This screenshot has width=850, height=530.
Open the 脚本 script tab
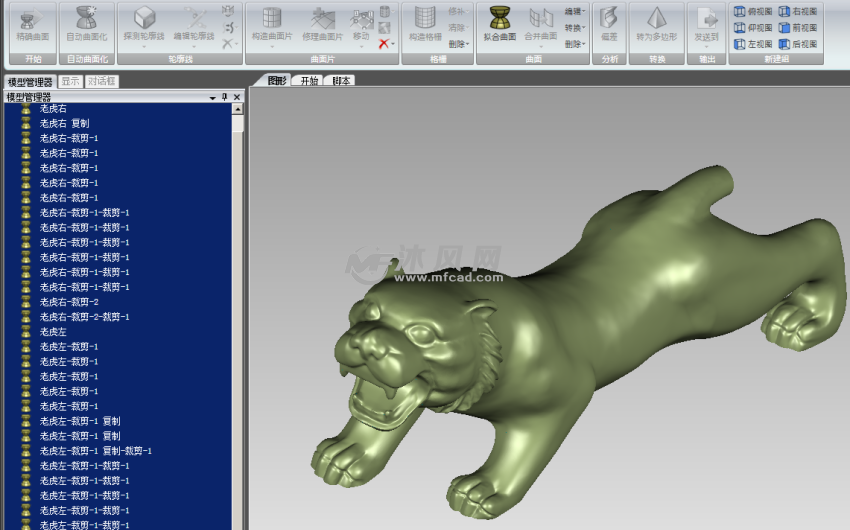342,81
